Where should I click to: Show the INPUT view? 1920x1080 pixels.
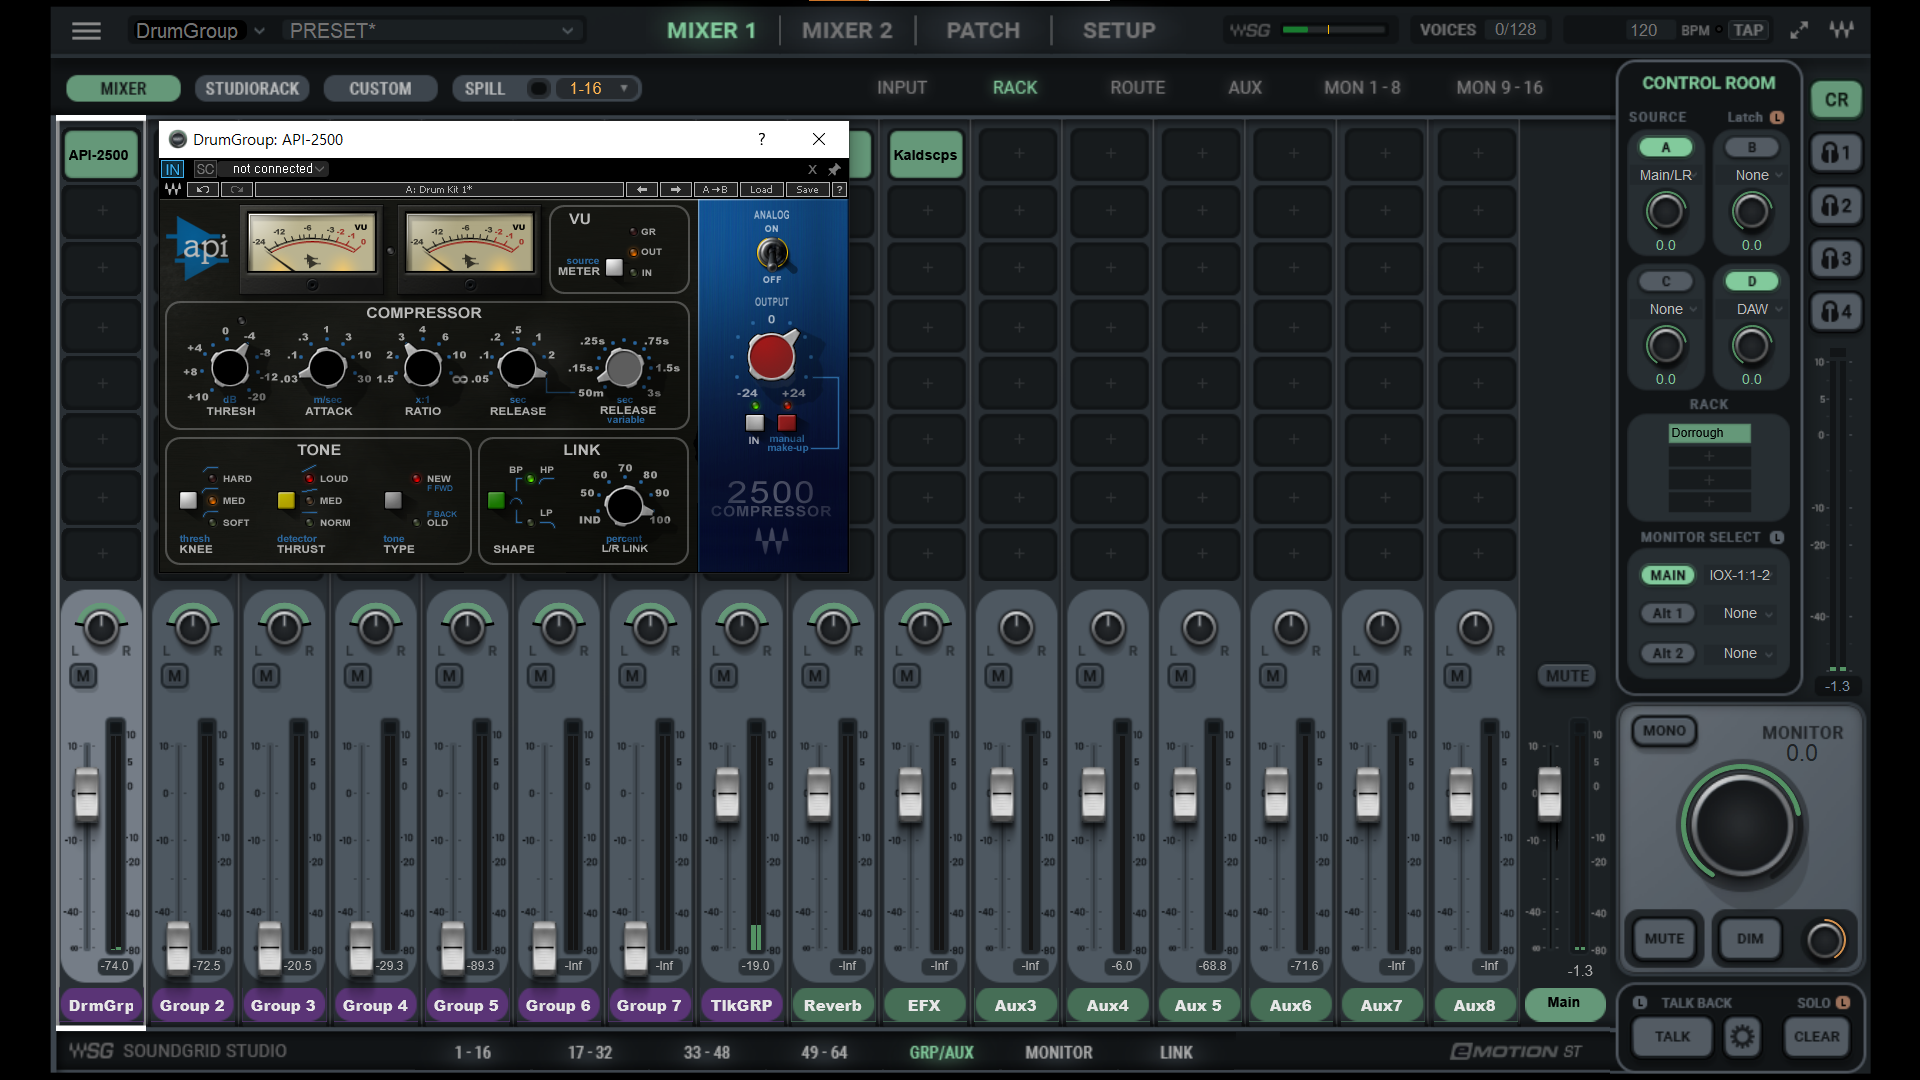click(902, 88)
